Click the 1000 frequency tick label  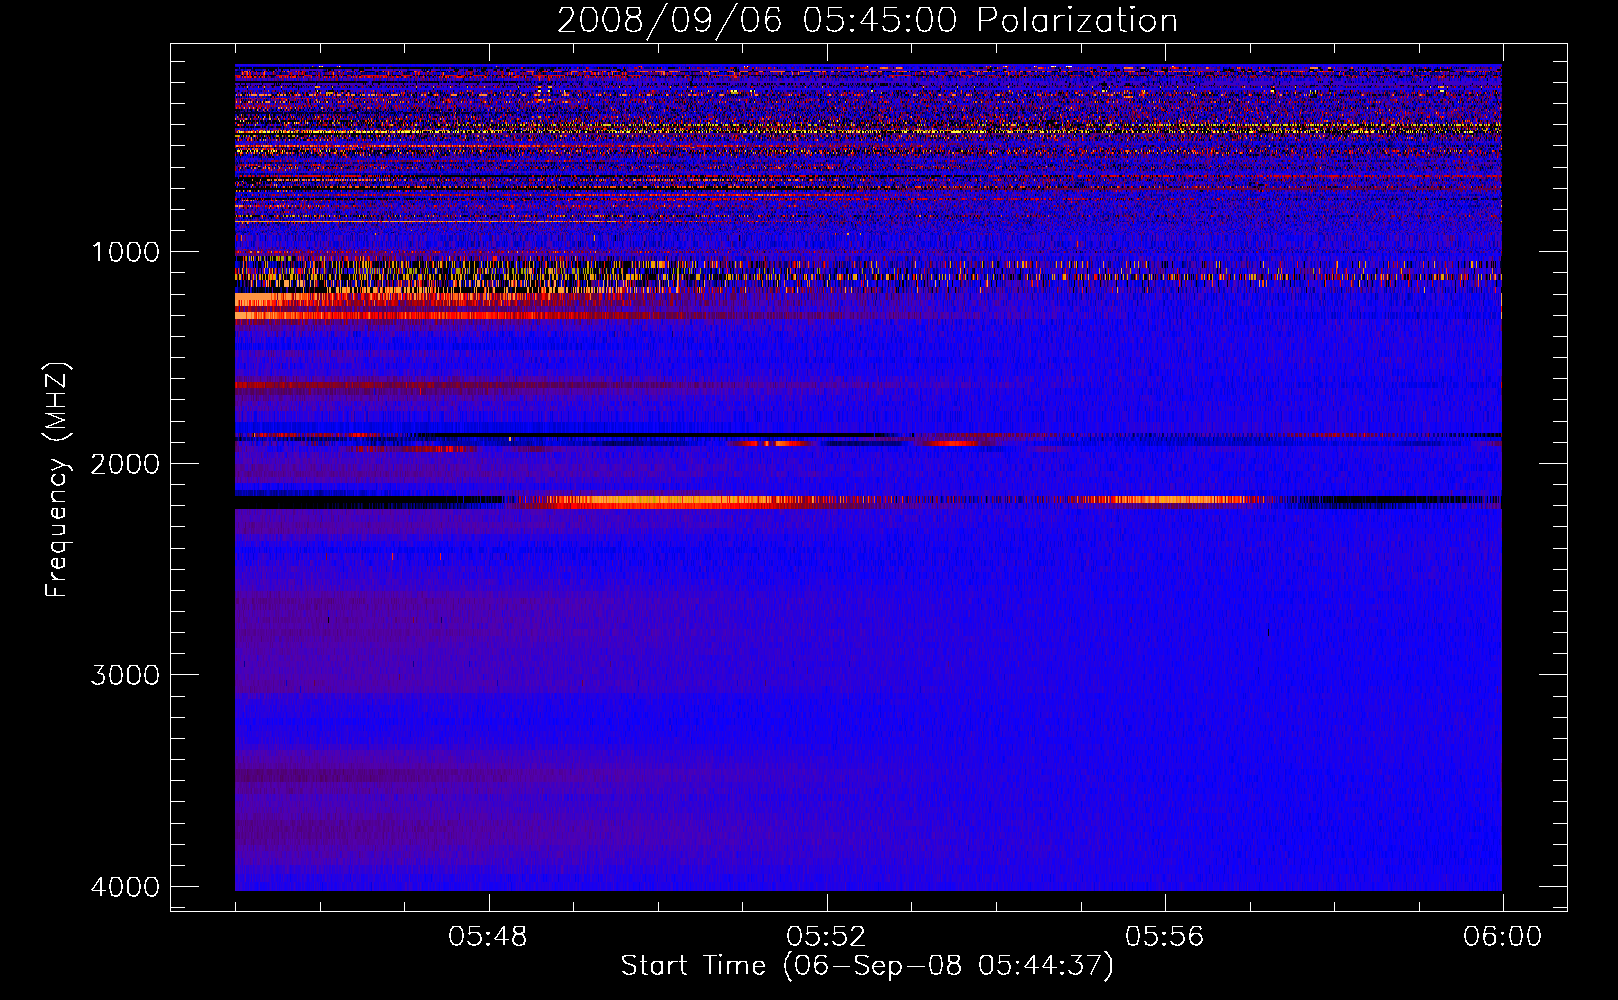pos(125,252)
